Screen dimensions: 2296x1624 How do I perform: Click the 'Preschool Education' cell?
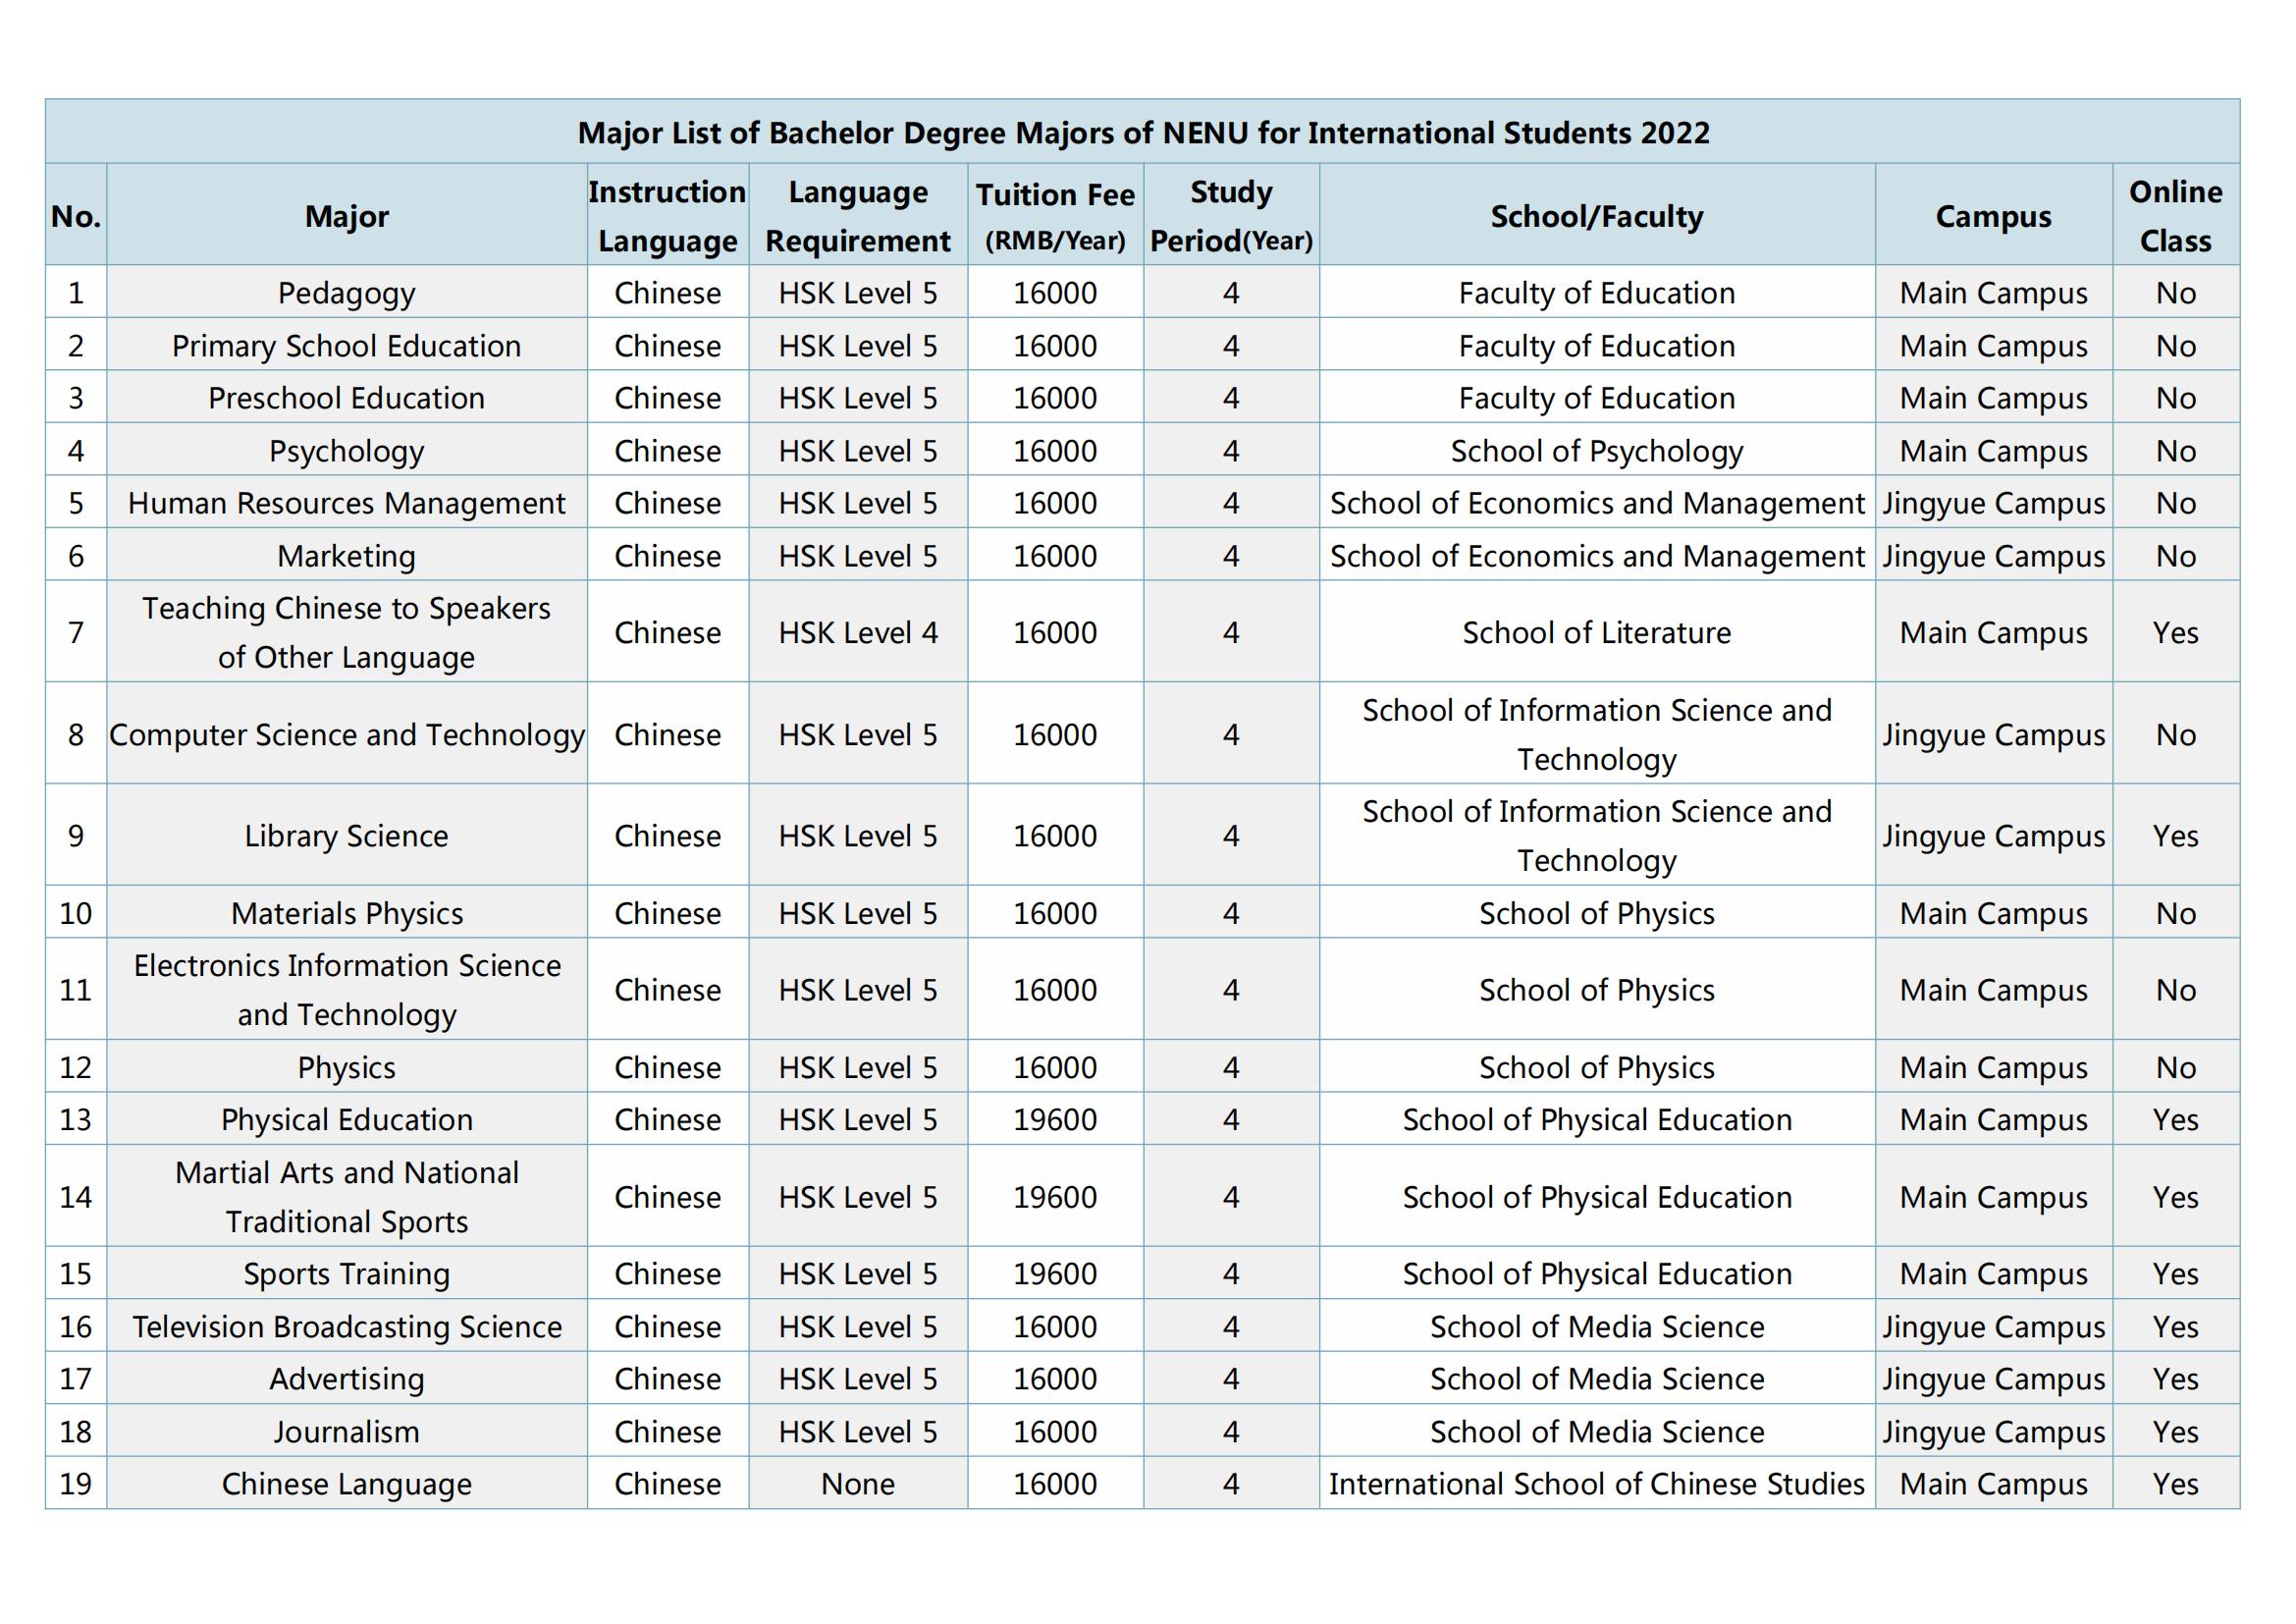tap(346, 398)
